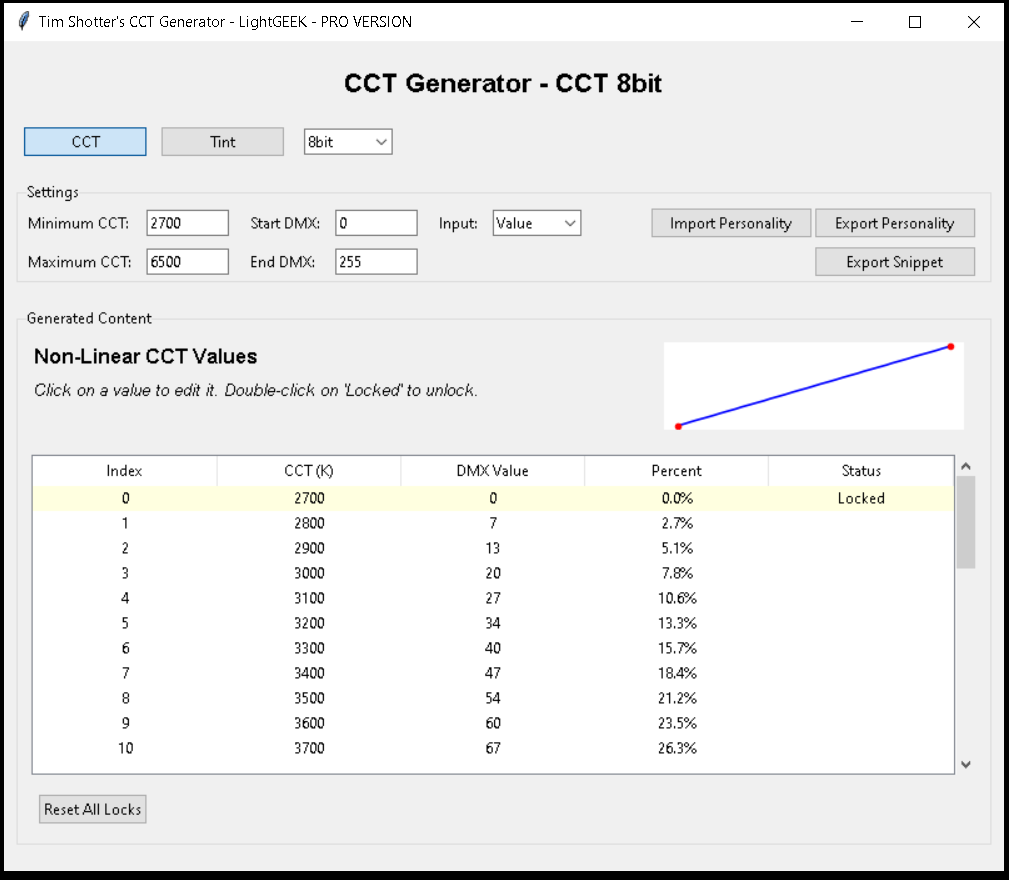Click the feather app icon in title bar

point(24,22)
